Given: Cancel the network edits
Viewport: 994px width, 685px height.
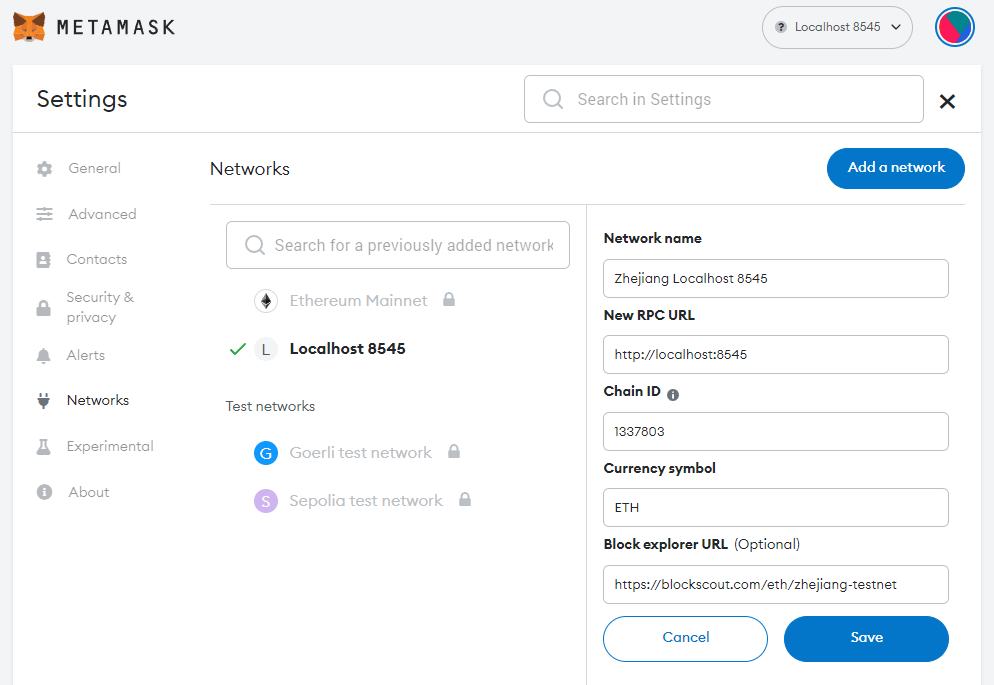Looking at the screenshot, I should tap(685, 638).
